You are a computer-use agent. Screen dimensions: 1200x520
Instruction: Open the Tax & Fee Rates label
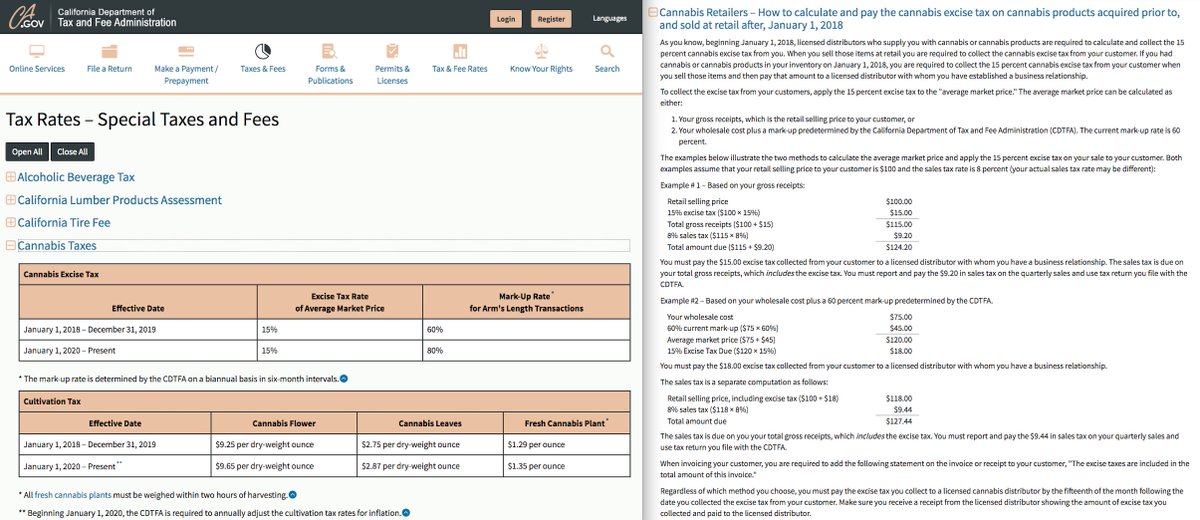pos(460,69)
